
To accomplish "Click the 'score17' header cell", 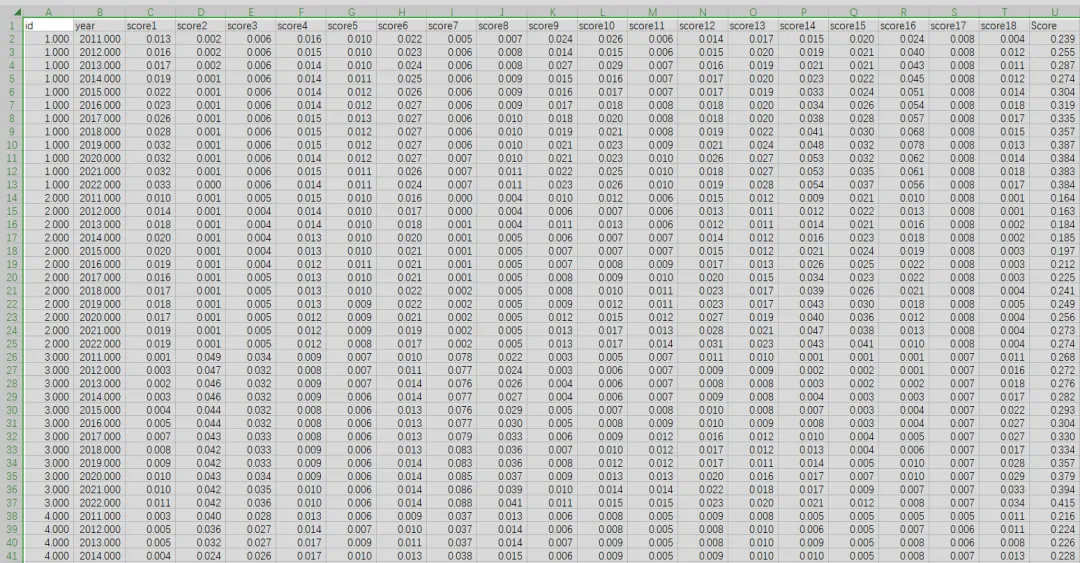I will [x=954, y=25].
